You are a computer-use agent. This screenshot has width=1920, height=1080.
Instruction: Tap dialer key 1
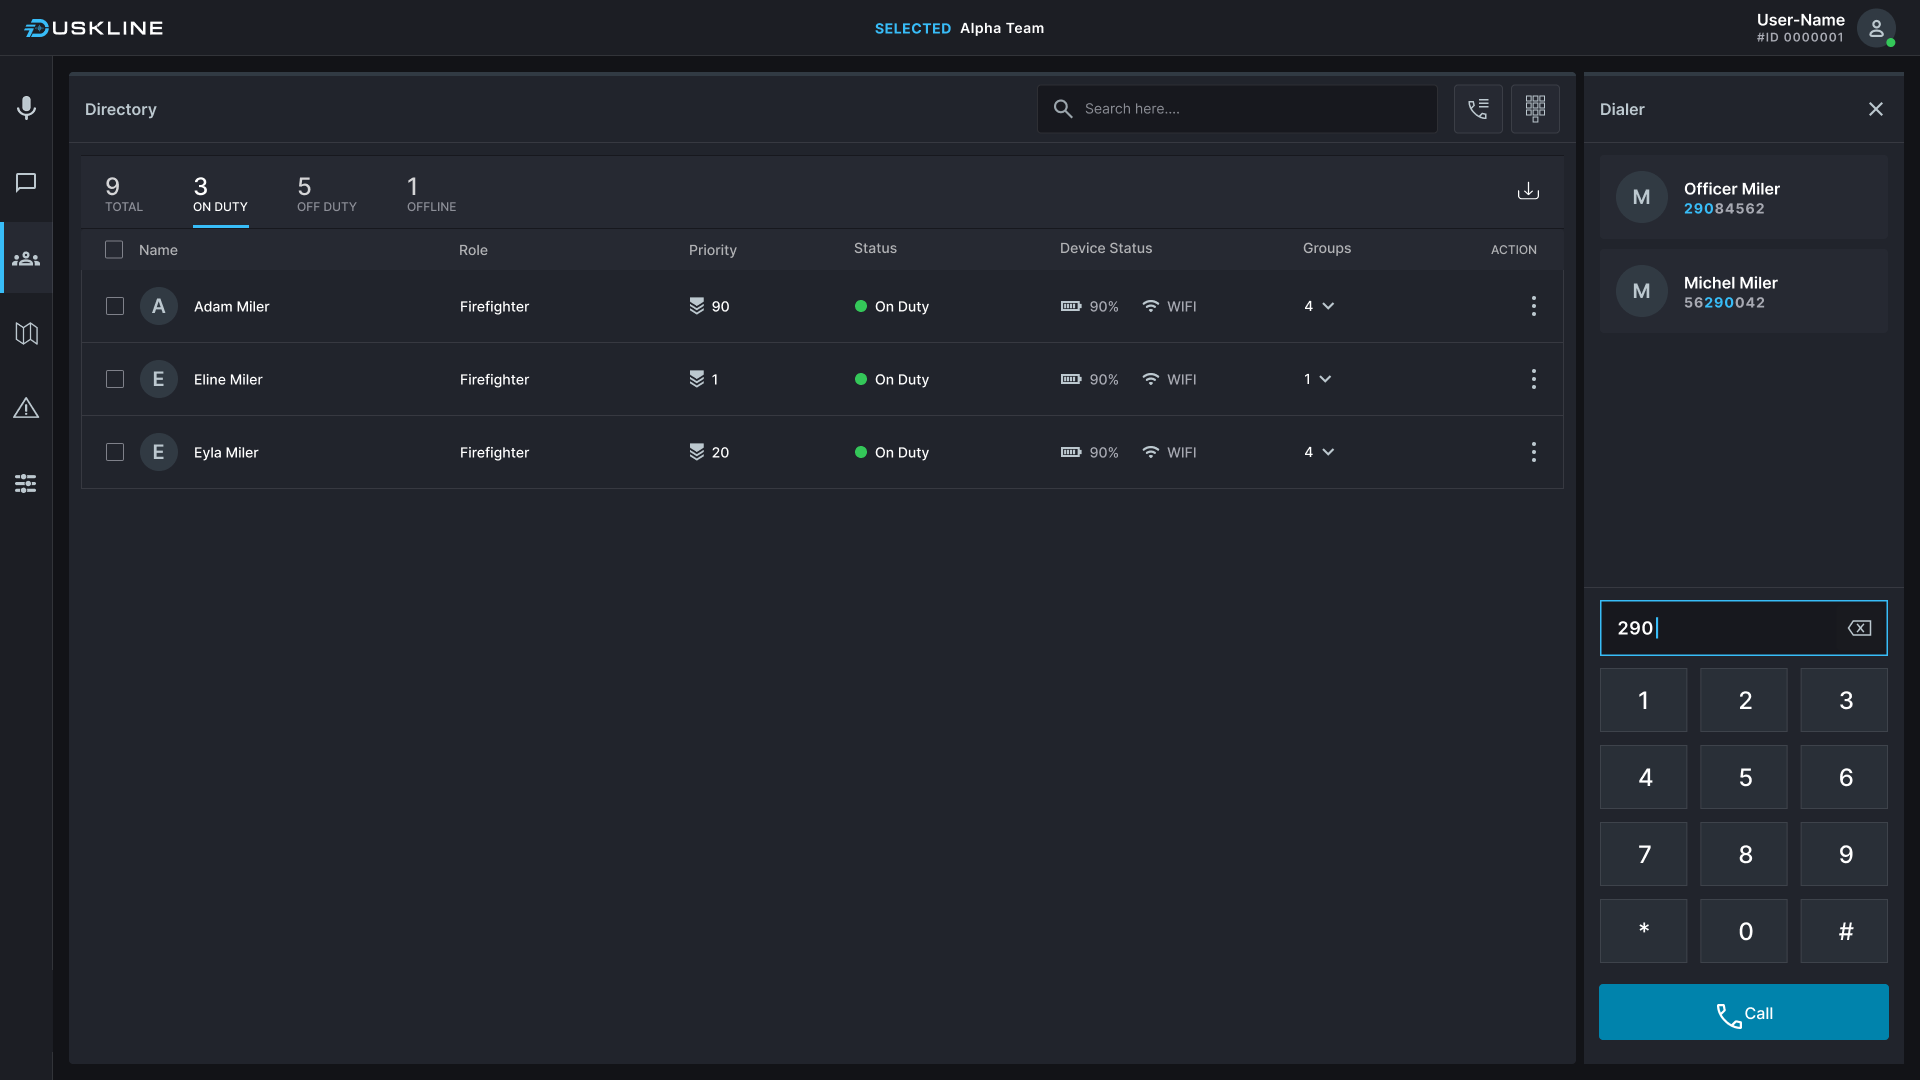coord(1643,700)
